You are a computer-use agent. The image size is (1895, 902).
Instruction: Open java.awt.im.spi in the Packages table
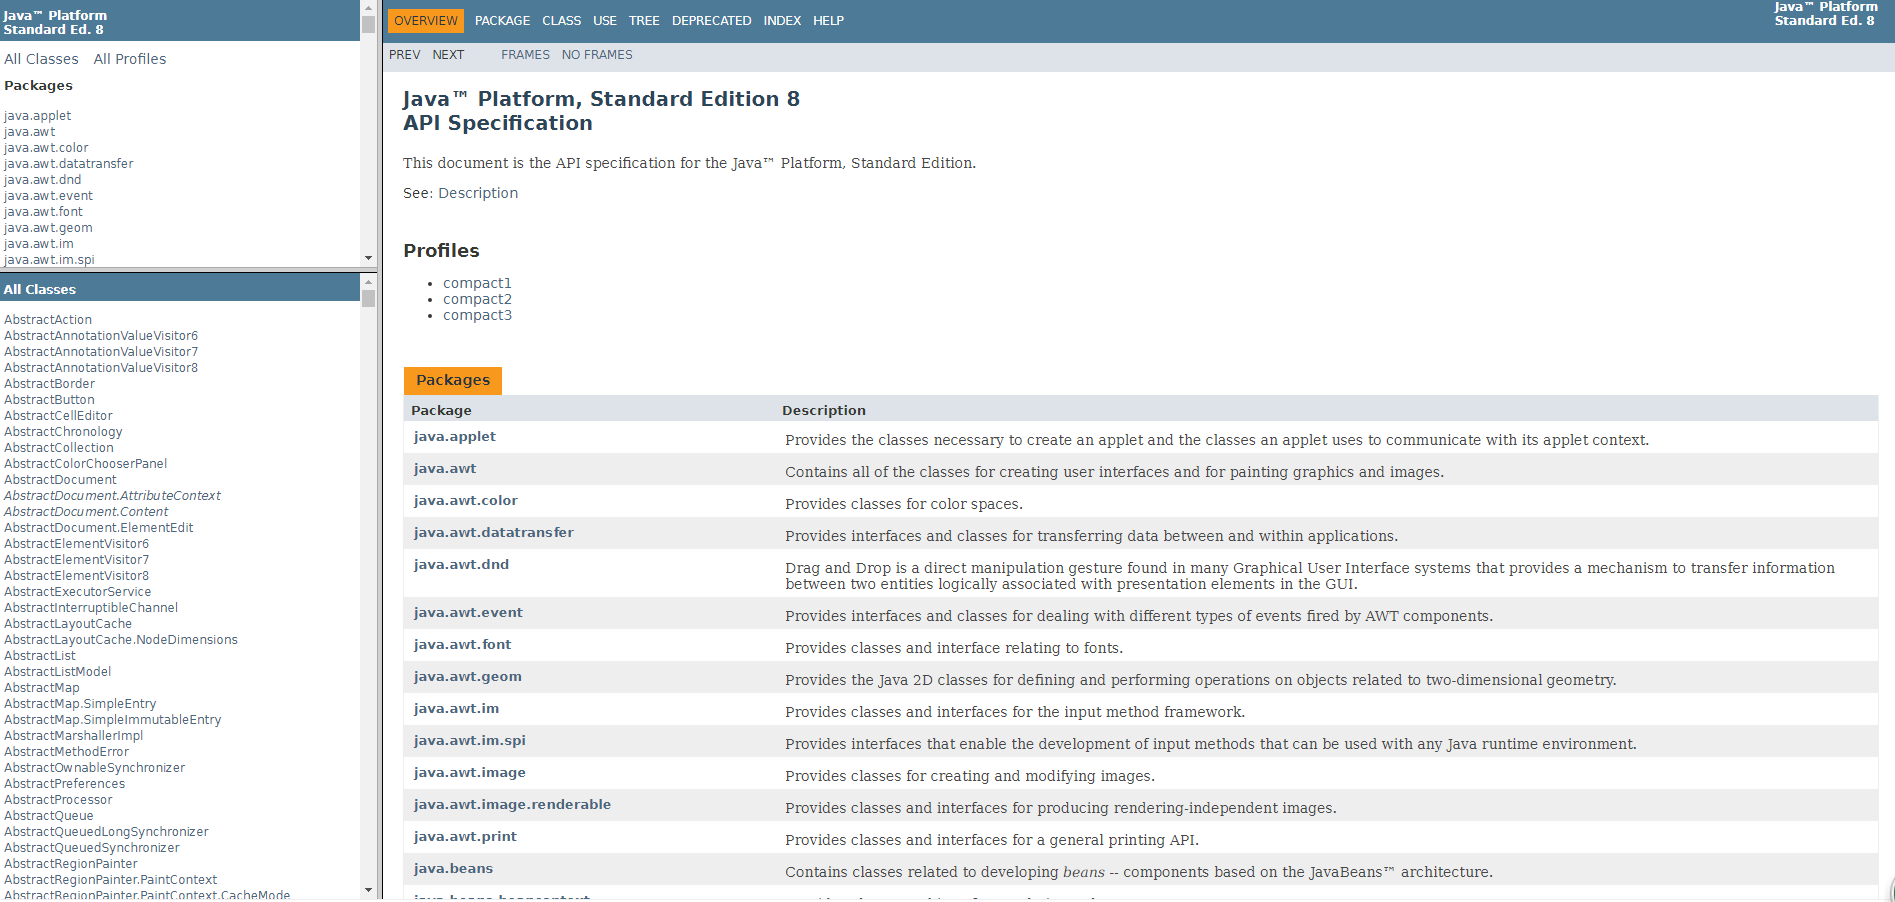469,741
